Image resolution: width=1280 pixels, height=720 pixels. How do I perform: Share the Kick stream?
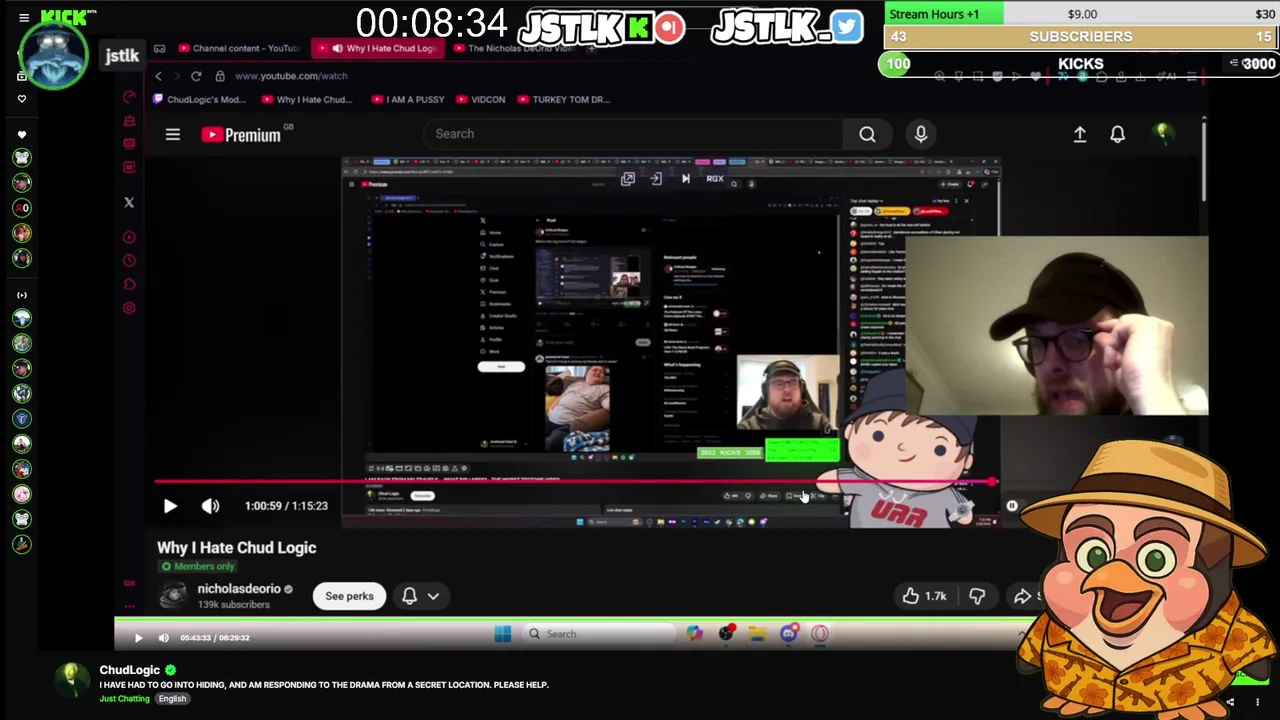point(1230,702)
